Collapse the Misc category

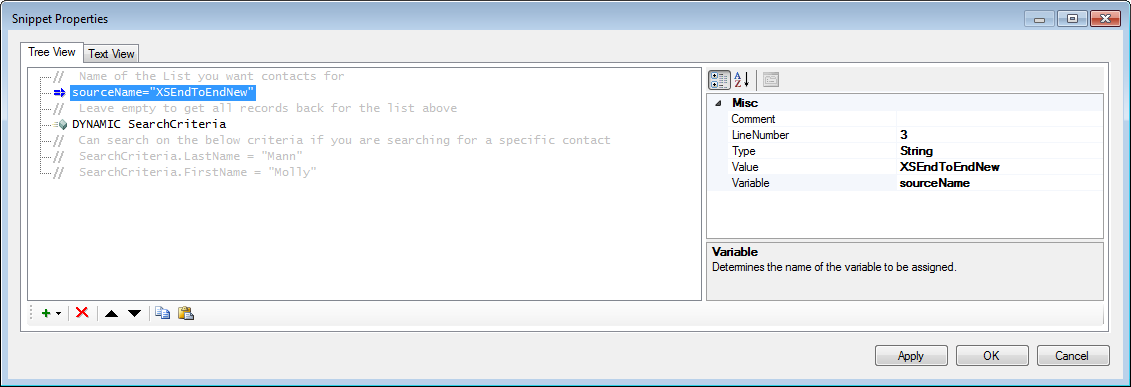[718, 103]
